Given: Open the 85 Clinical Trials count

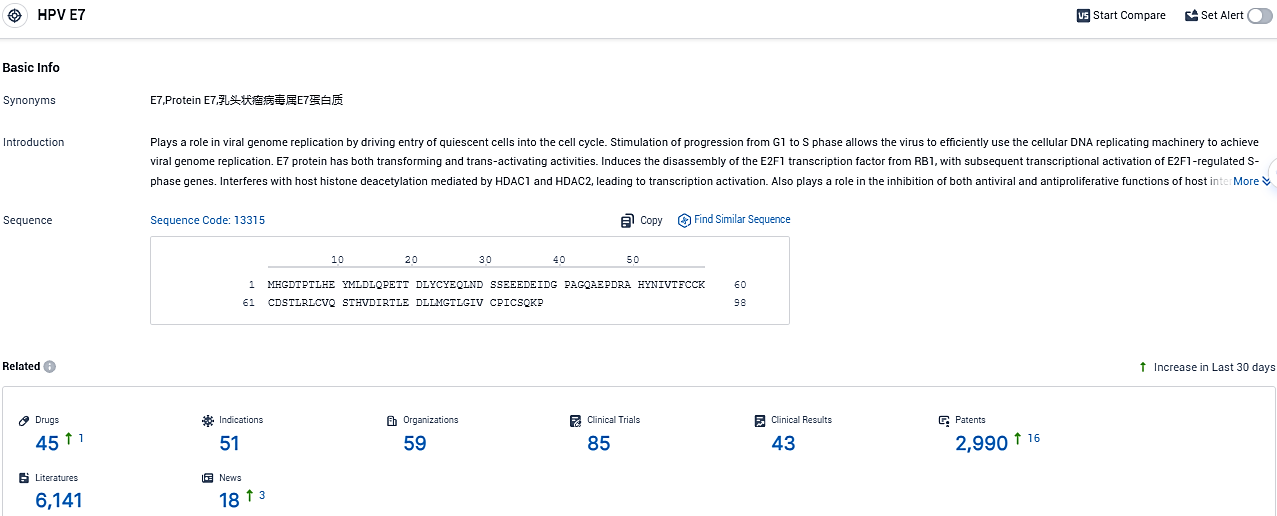Looking at the screenshot, I should (x=598, y=443).
